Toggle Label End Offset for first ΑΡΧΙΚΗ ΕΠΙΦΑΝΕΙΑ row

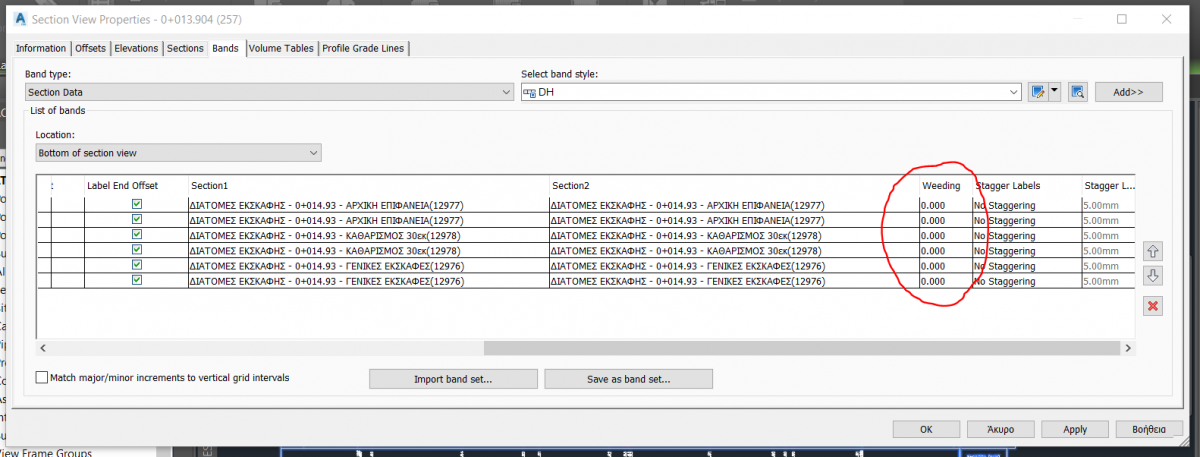point(137,205)
